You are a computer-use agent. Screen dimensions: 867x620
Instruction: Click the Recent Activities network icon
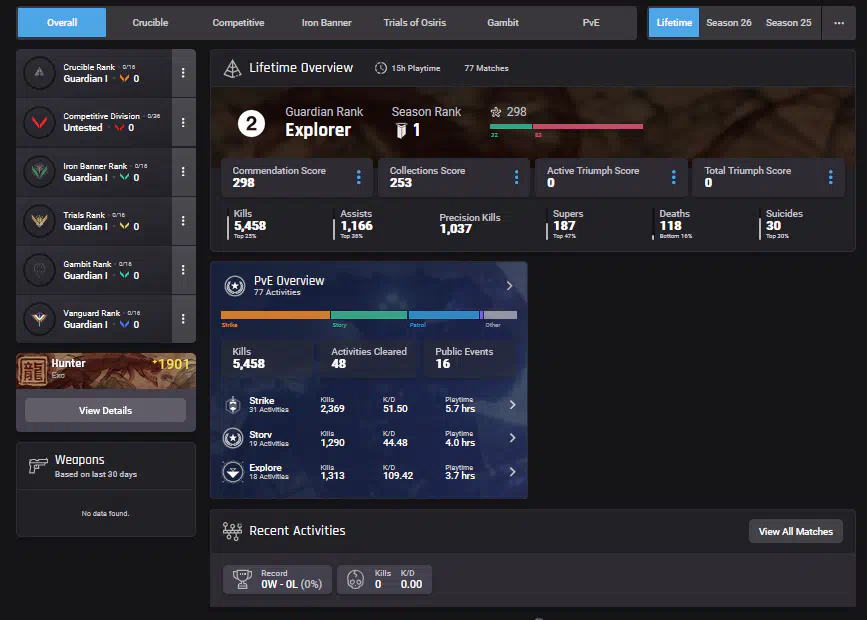[232, 531]
